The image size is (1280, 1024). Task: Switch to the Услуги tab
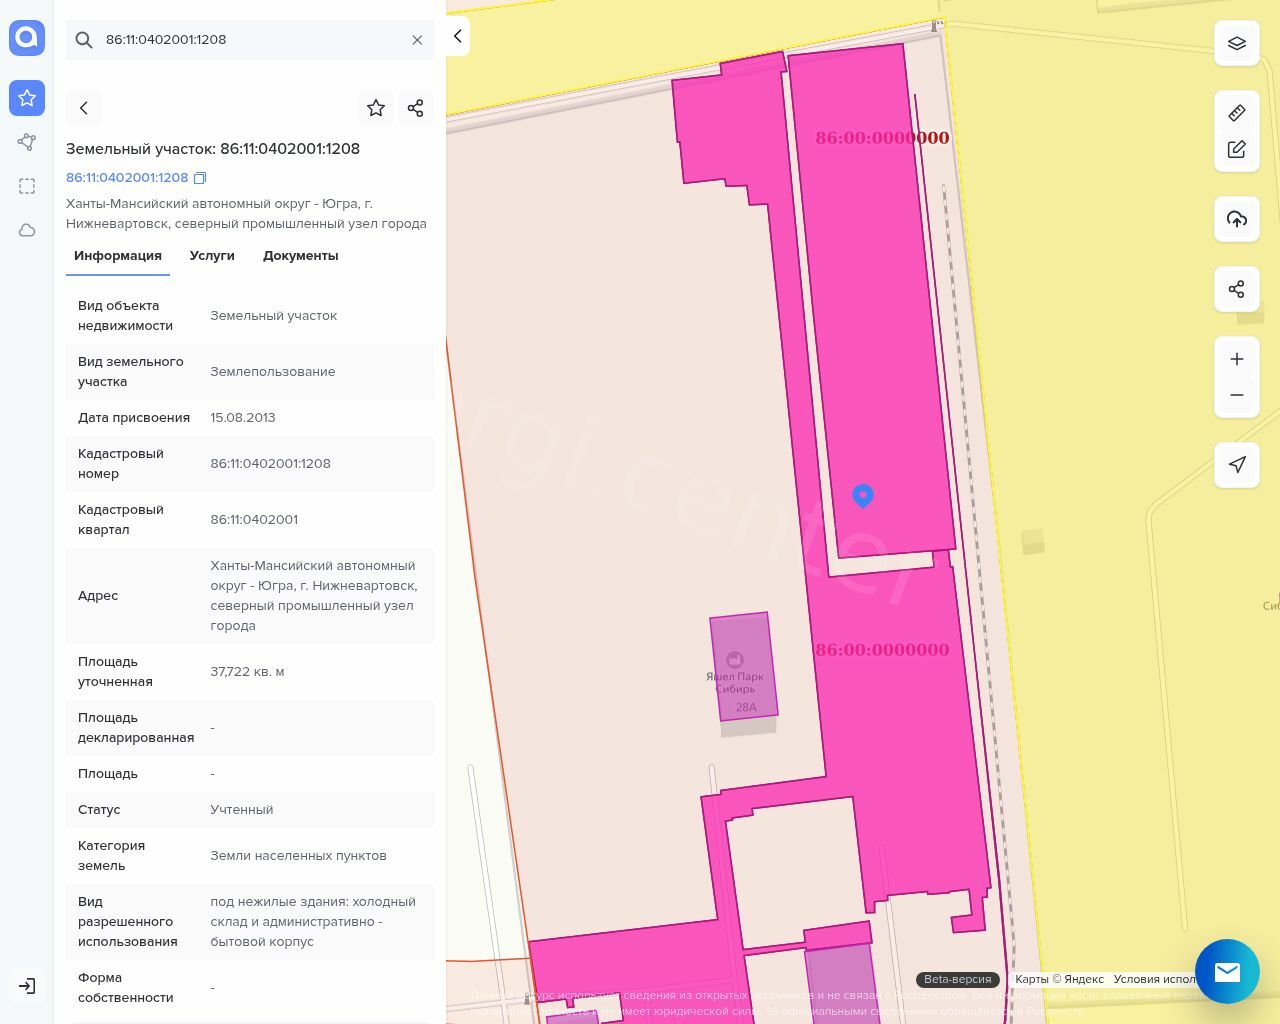[x=212, y=256]
